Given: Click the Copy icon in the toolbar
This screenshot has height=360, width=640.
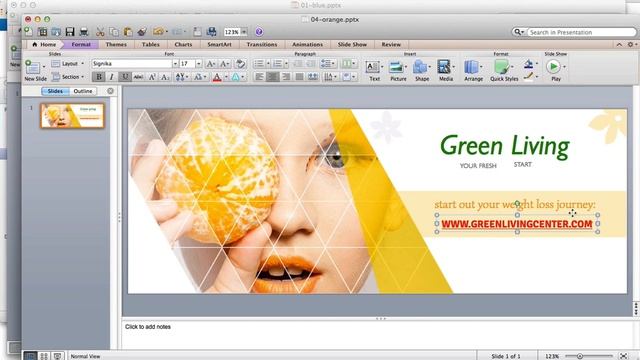Looking at the screenshot, I should (x=114, y=32).
